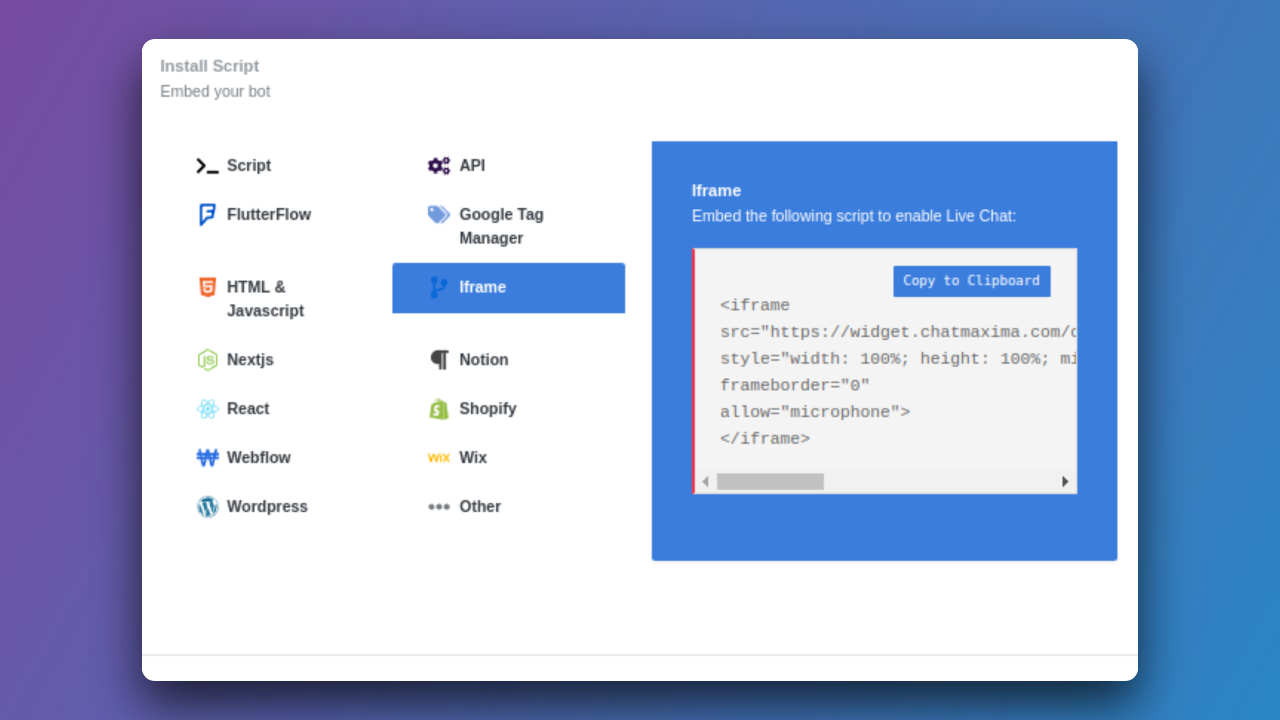Click the Wix logo icon
This screenshot has height=720, width=1280.
coord(439,458)
